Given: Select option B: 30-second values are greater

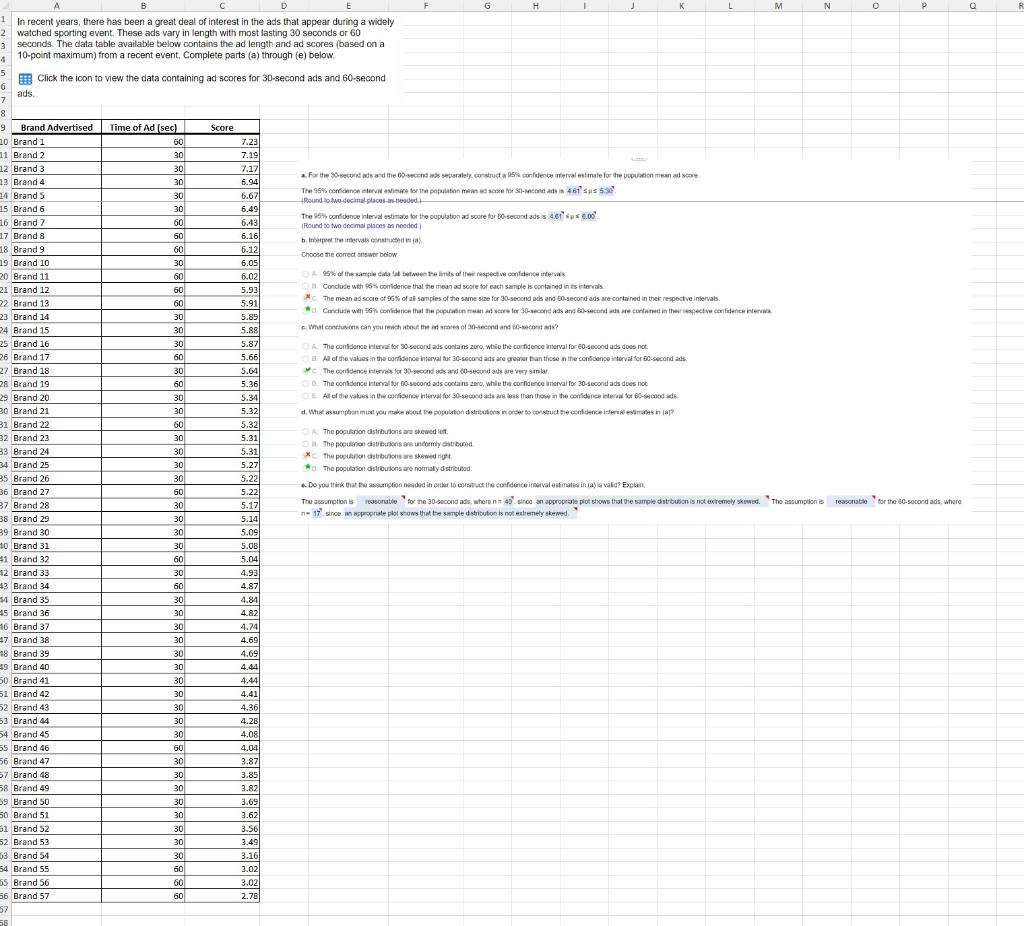Looking at the screenshot, I should (x=306, y=359).
